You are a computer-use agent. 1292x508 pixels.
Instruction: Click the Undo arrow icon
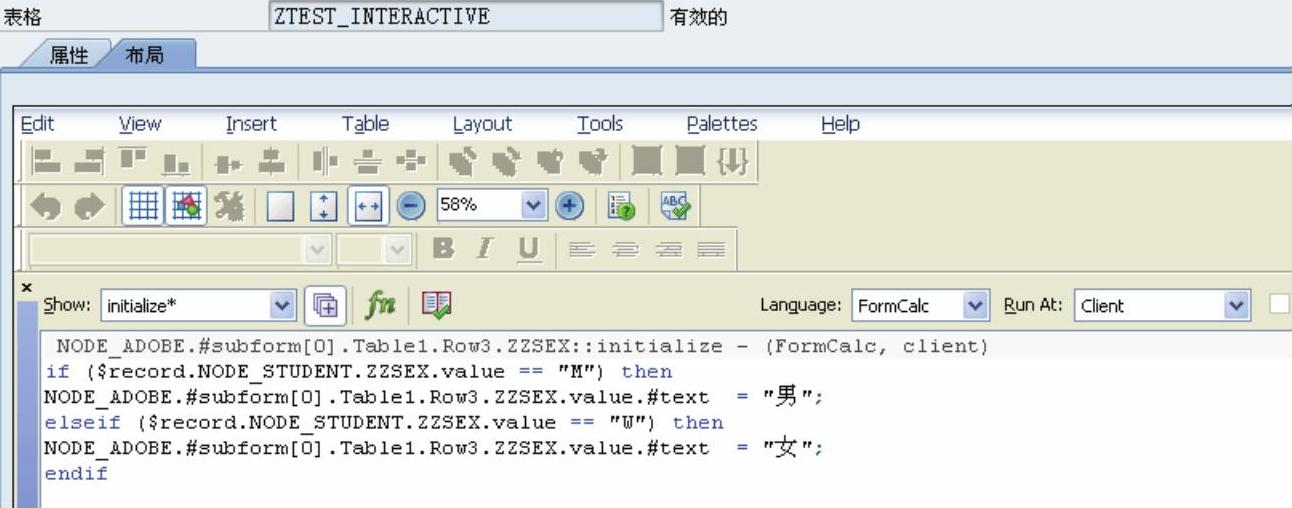(x=47, y=206)
